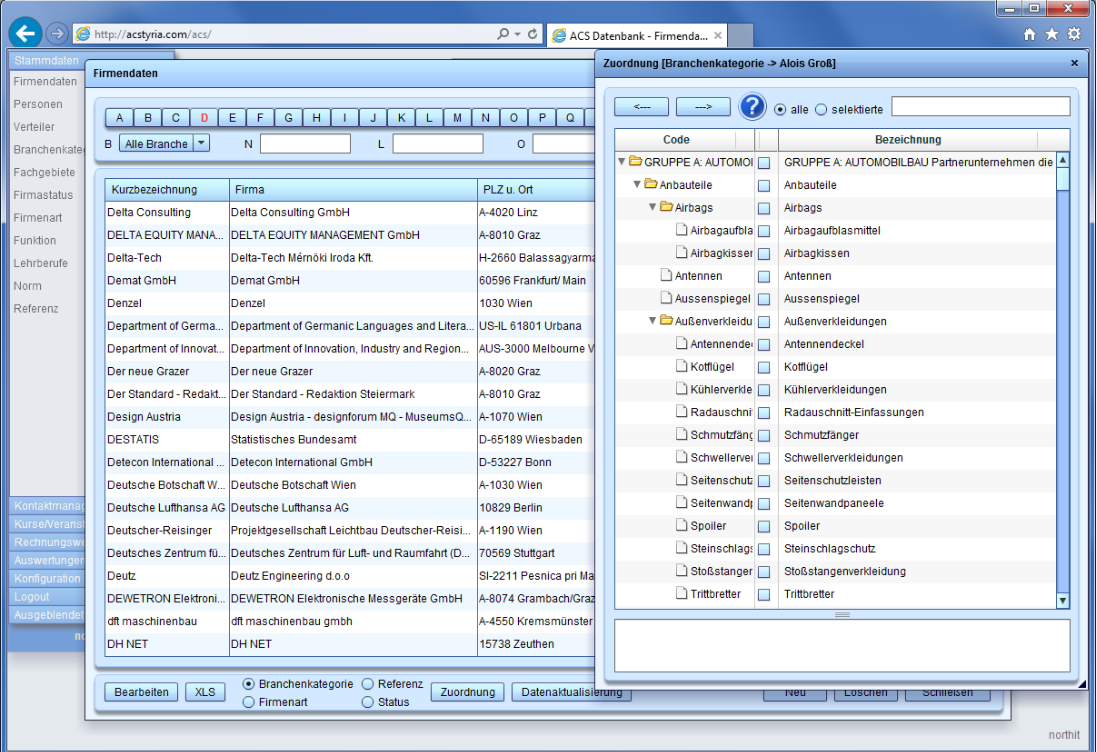Click the refresh icon in address bar
1097x752 pixels.
[532, 34]
